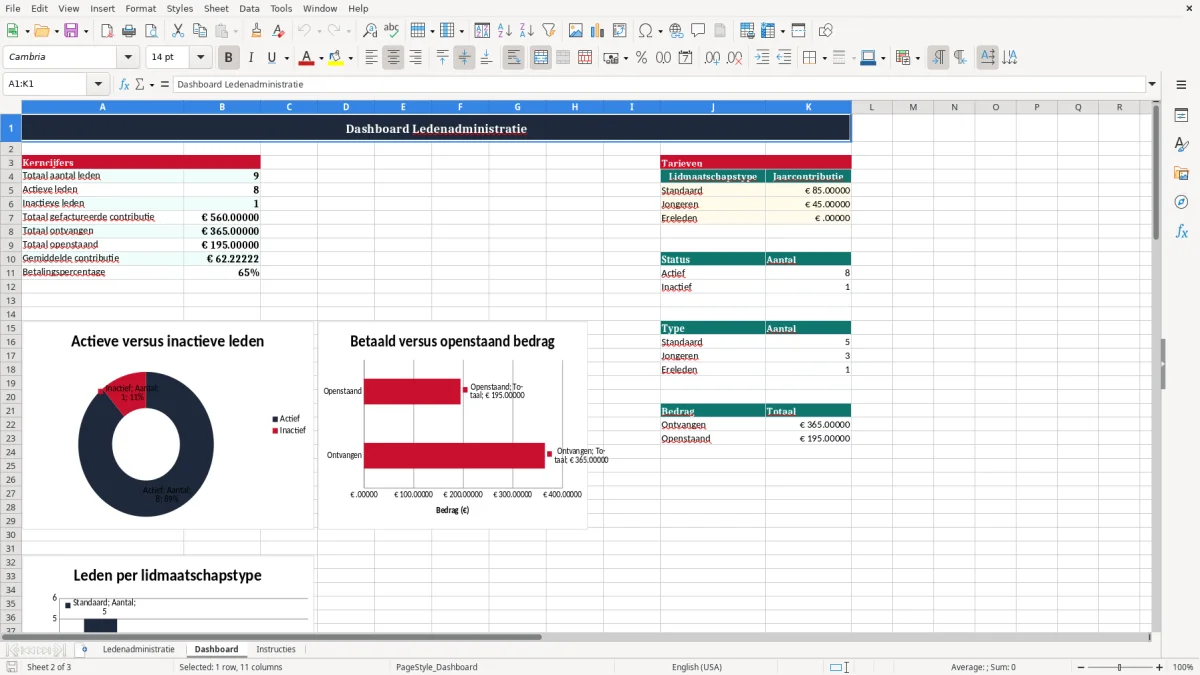The image size is (1200, 675).
Task: Increase indent icon
Action: (x=762, y=58)
